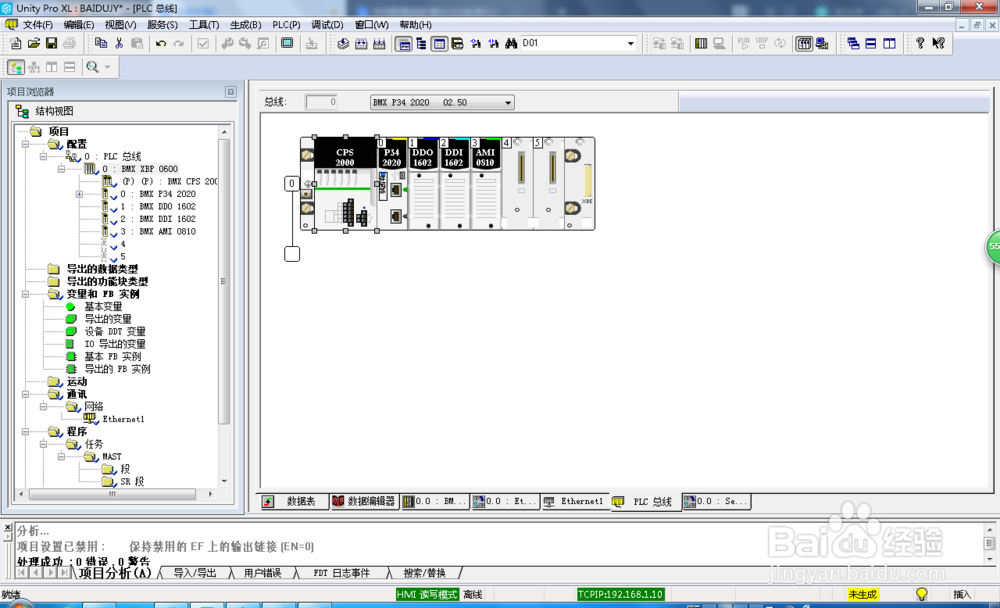Collapse the 配置 tree node
This screenshot has width=1000, height=608.
[x=25, y=144]
